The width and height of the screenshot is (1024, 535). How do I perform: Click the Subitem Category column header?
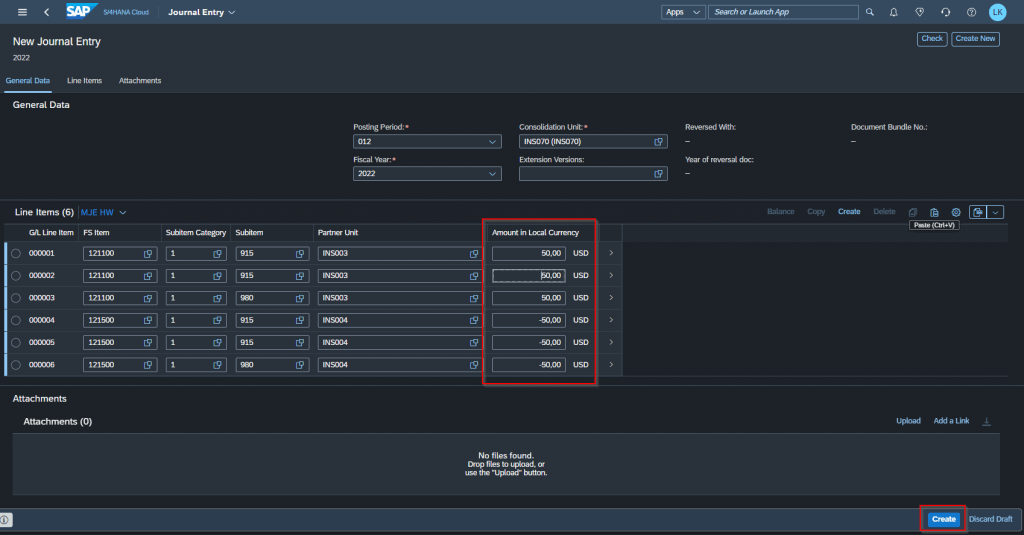coord(196,233)
